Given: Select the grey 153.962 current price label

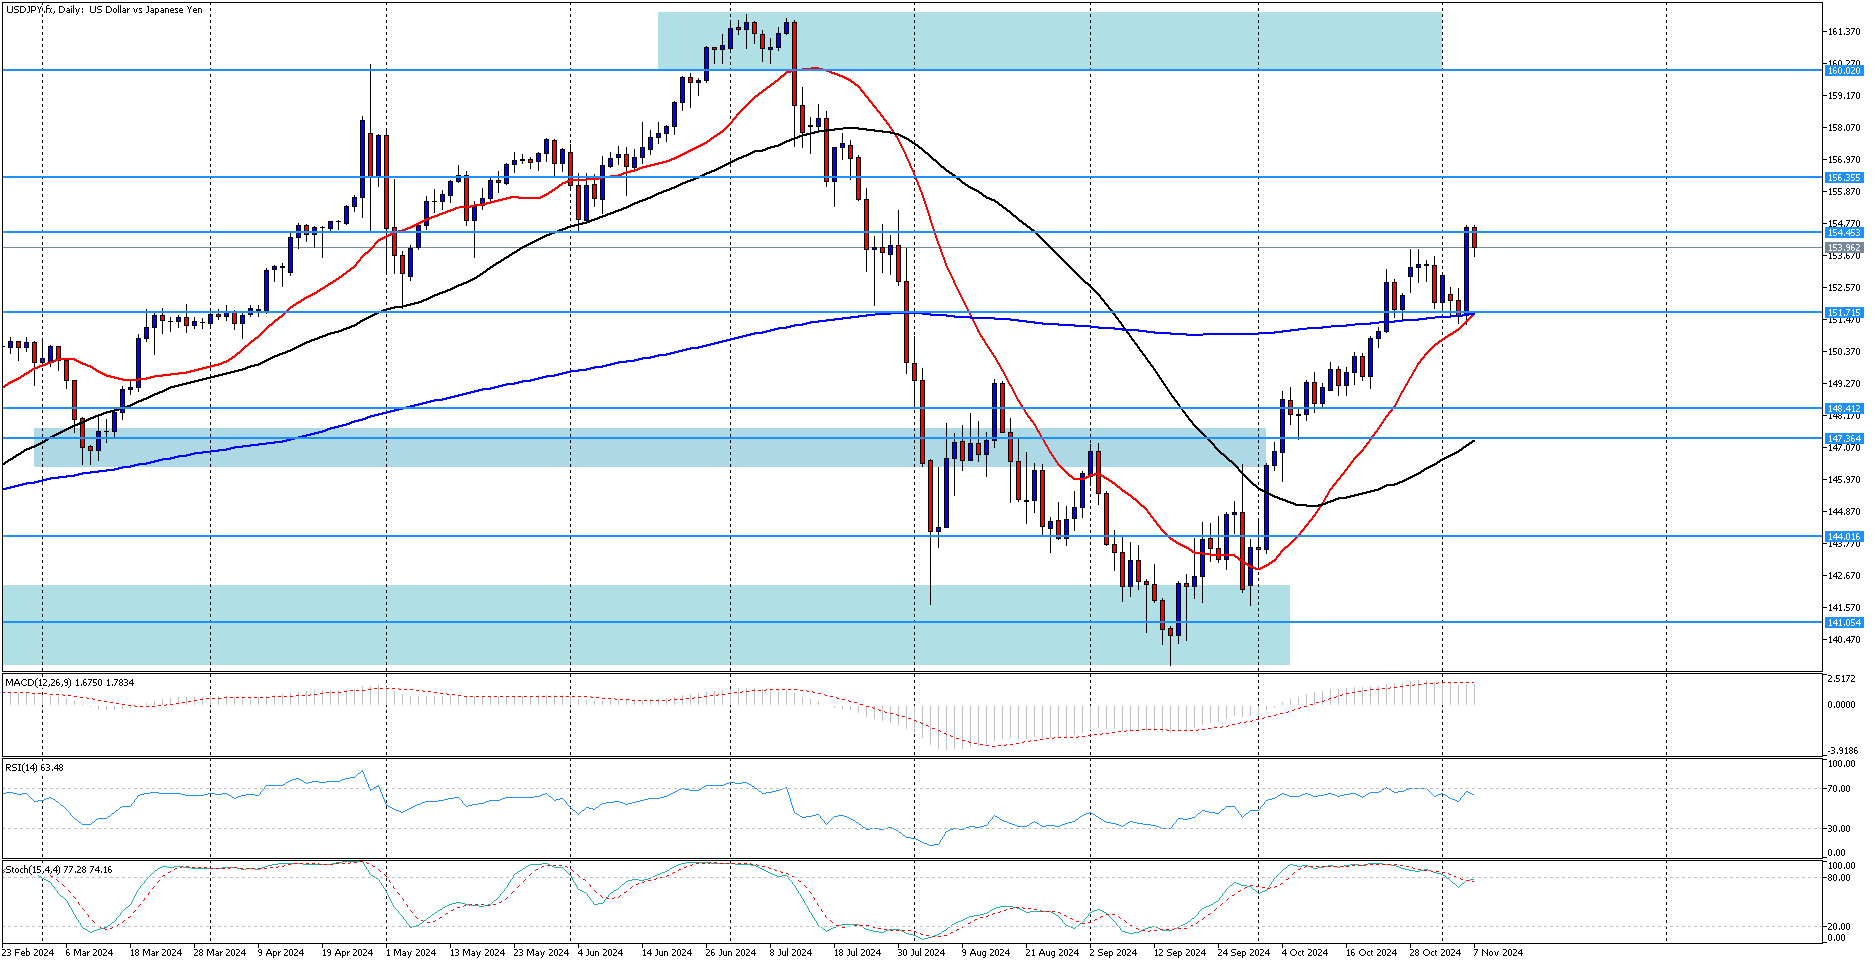Looking at the screenshot, I should point(1843,247).
